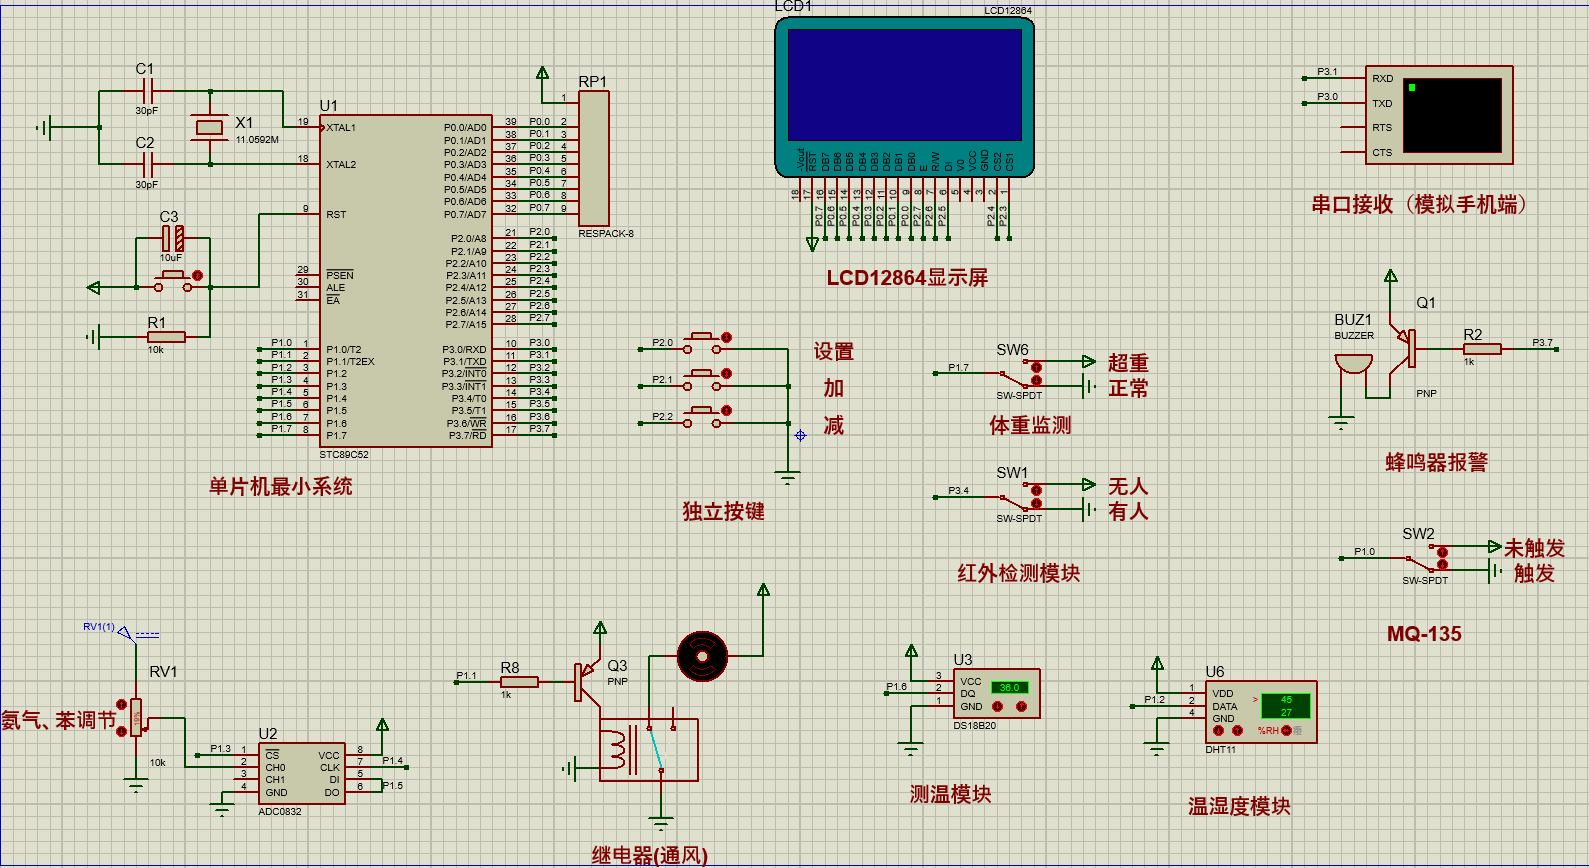Click the power terminal above RP1

(x=542, y=73)
